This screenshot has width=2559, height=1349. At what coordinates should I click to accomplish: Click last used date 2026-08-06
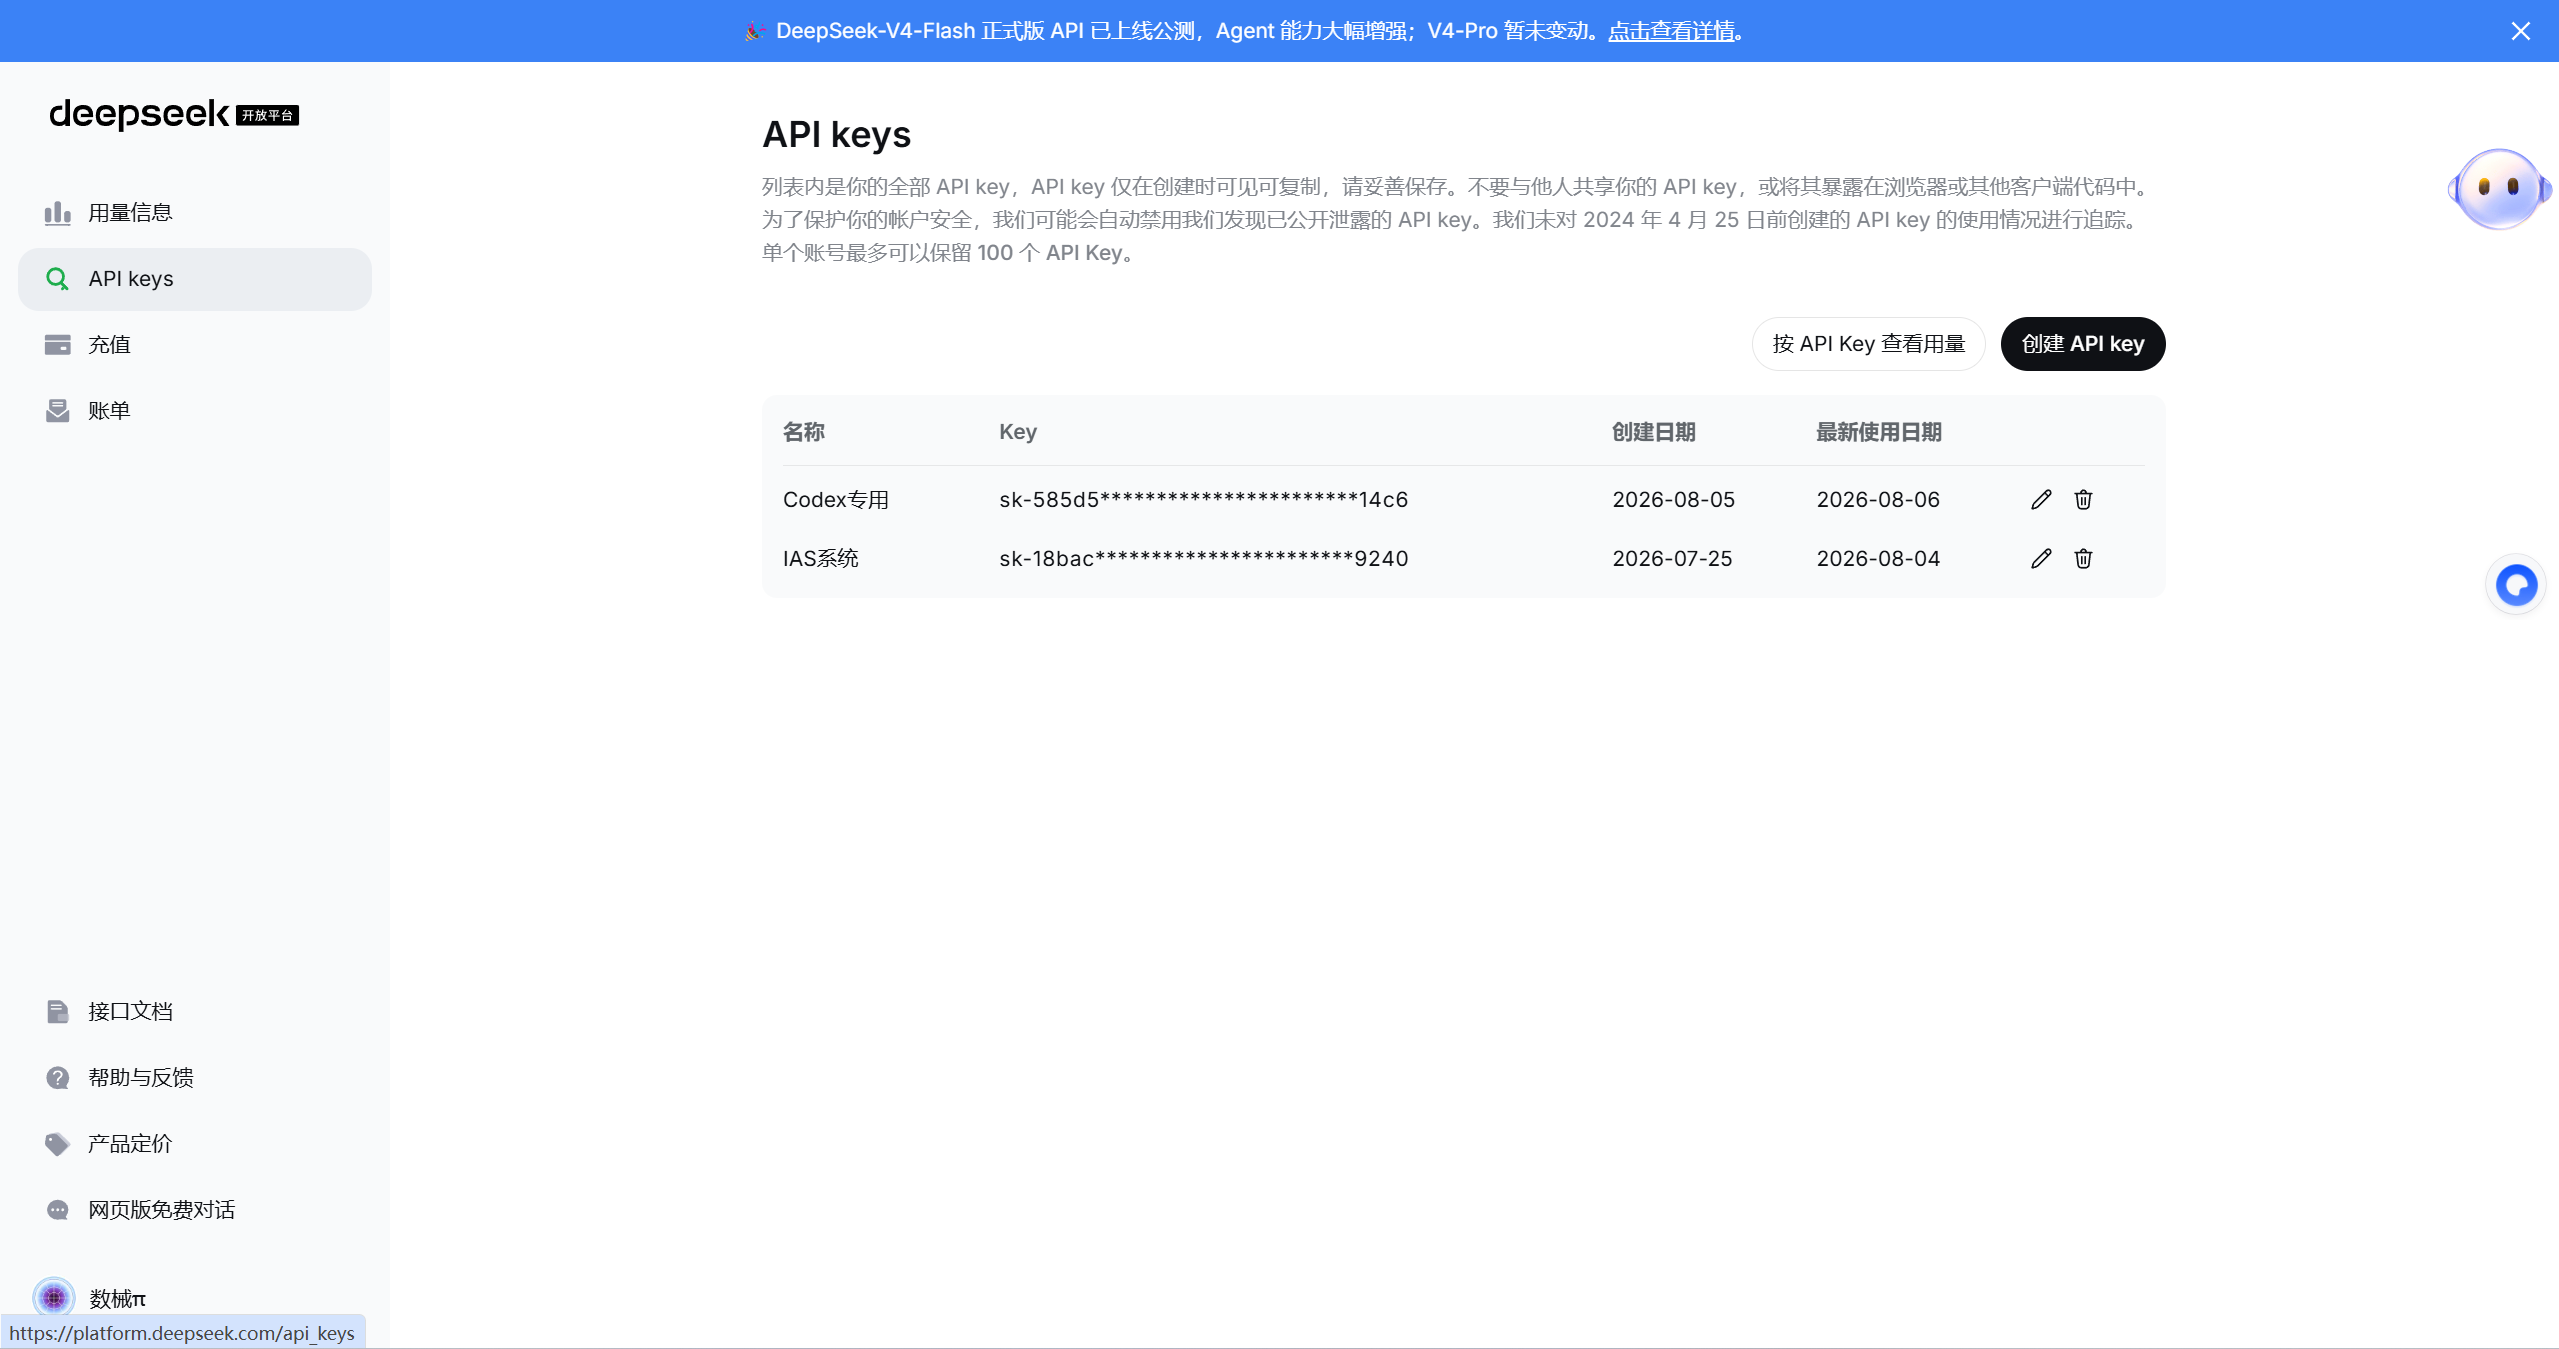1878,500
